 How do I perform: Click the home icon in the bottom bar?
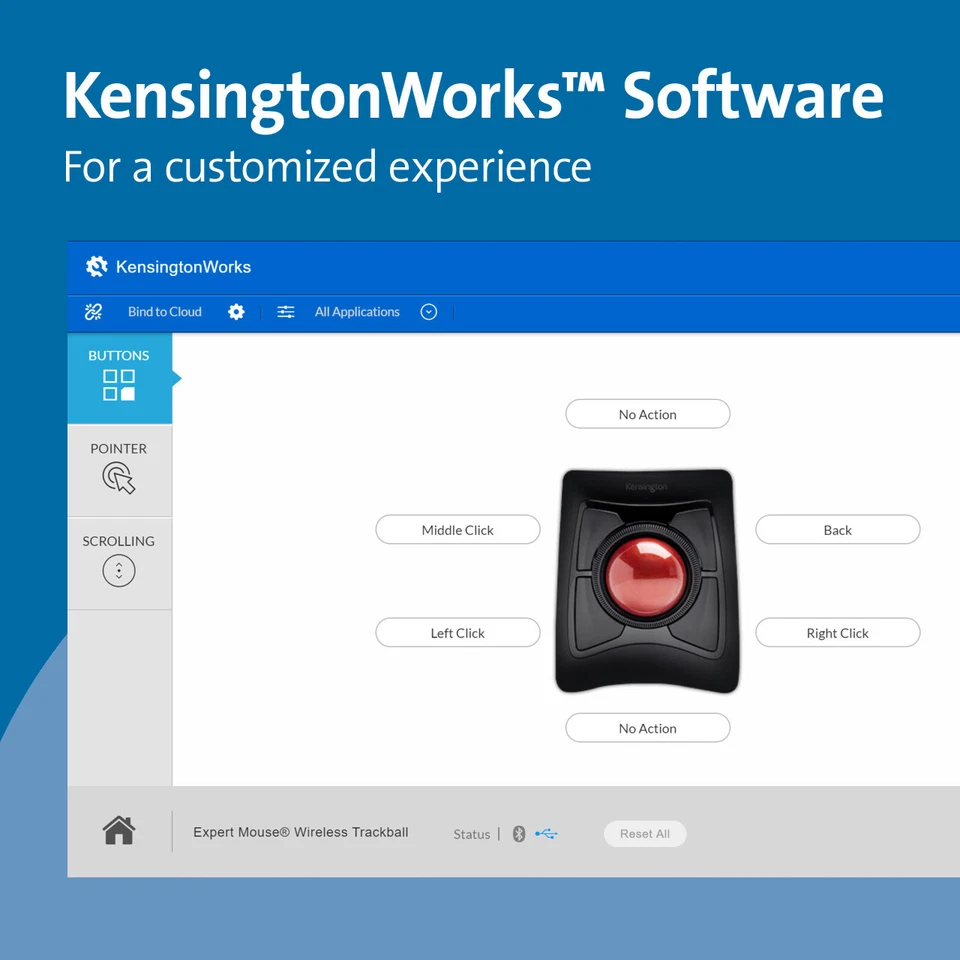119,830
